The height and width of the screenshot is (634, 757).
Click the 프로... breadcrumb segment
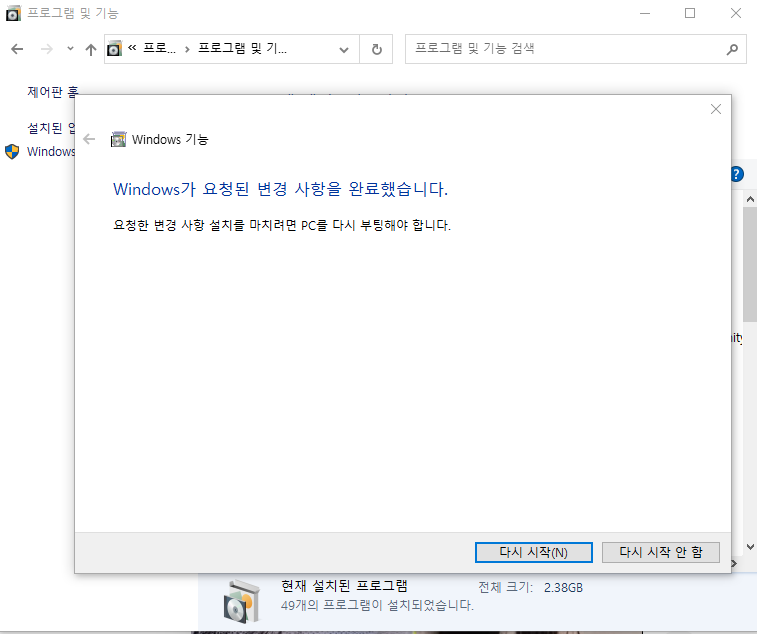pyautogui.click(x=159, y=48)
